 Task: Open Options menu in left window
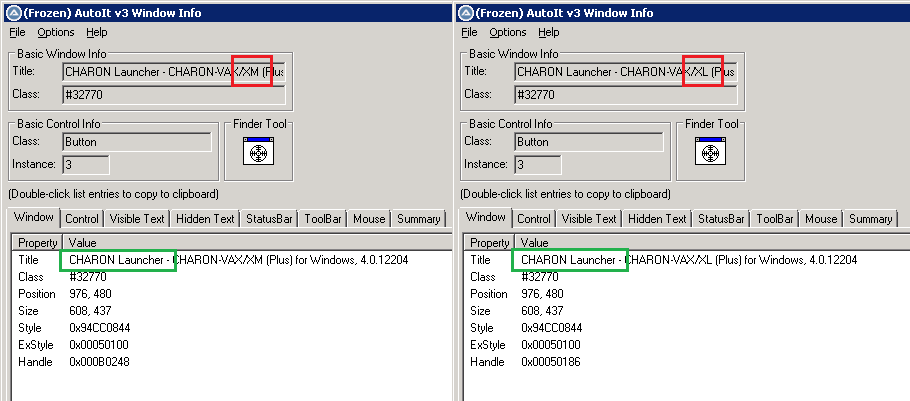click(x=56, y=32)
